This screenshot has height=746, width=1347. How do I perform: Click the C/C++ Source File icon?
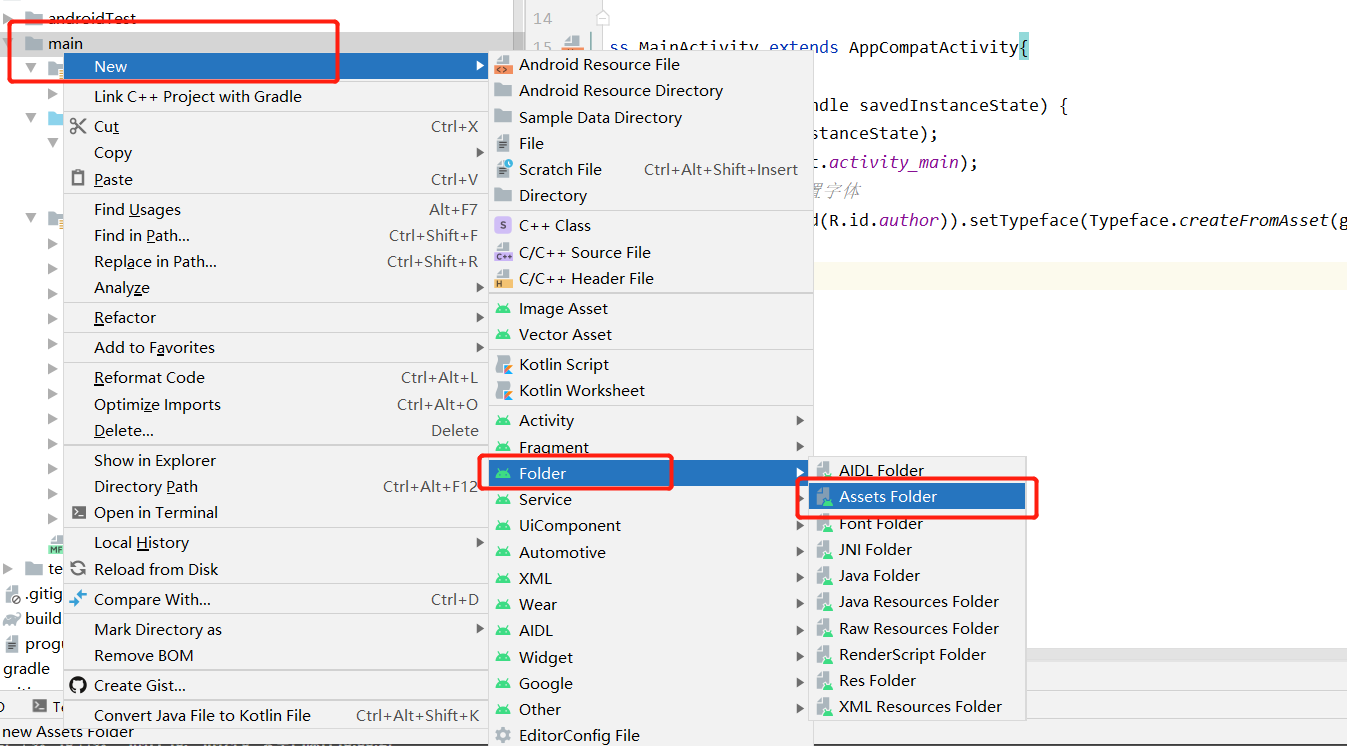504,252
